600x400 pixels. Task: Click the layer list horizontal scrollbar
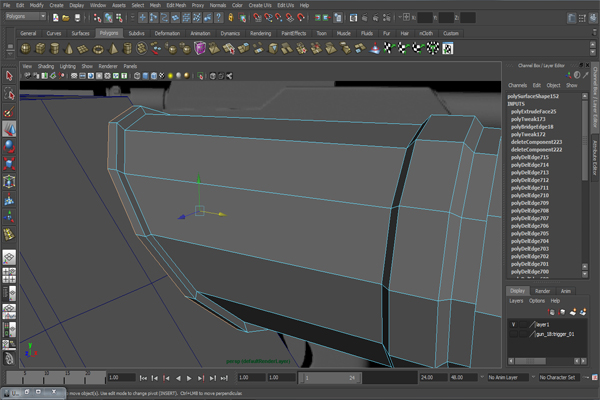[x=530, y=361]
